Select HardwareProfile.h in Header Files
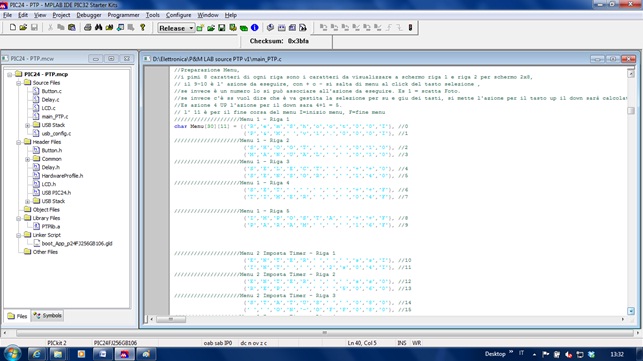The height and width of the screenshot is (361, 643). (x=62, y=176)
